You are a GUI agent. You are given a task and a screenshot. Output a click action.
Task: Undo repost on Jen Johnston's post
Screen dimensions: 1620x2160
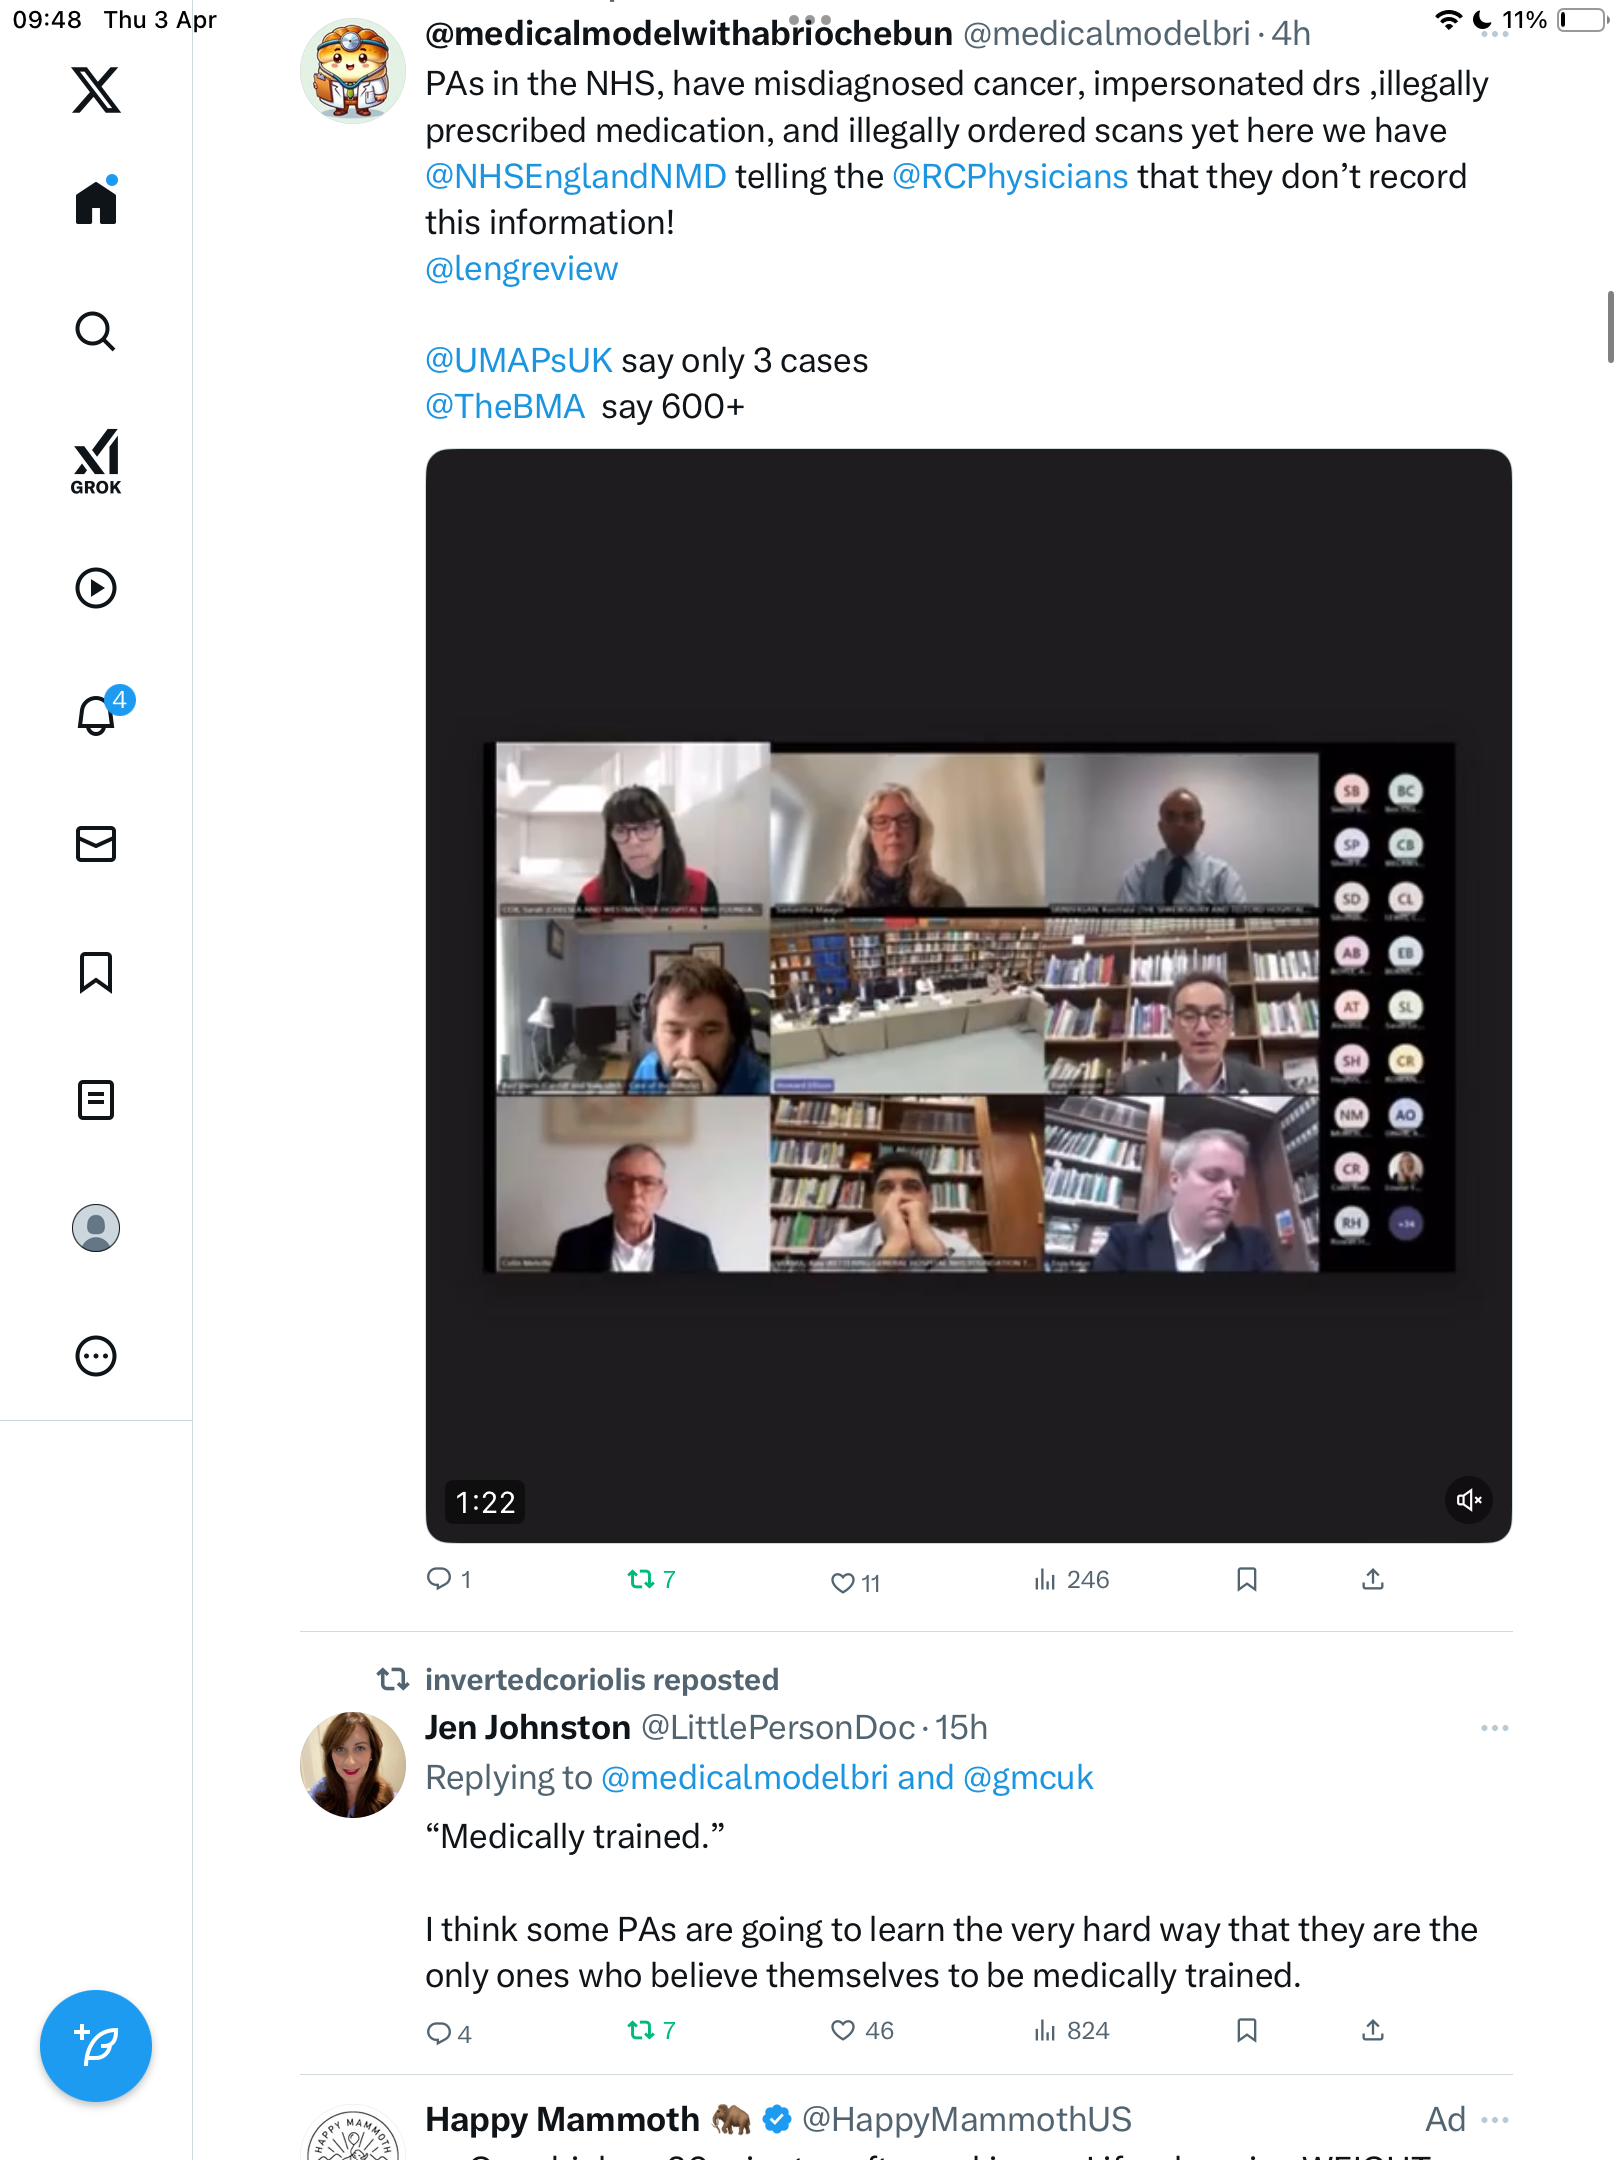click(651, 2030)
